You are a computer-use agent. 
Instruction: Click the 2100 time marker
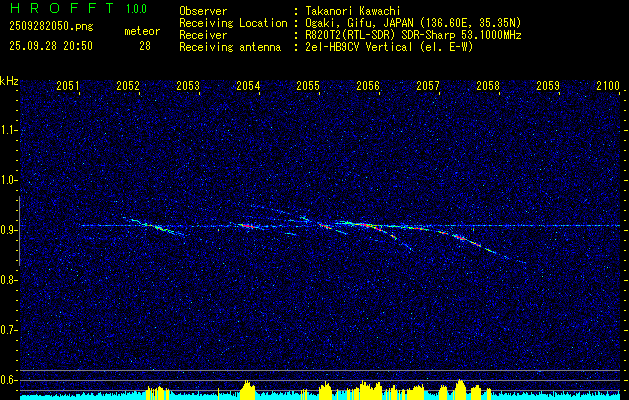[608, 86]
